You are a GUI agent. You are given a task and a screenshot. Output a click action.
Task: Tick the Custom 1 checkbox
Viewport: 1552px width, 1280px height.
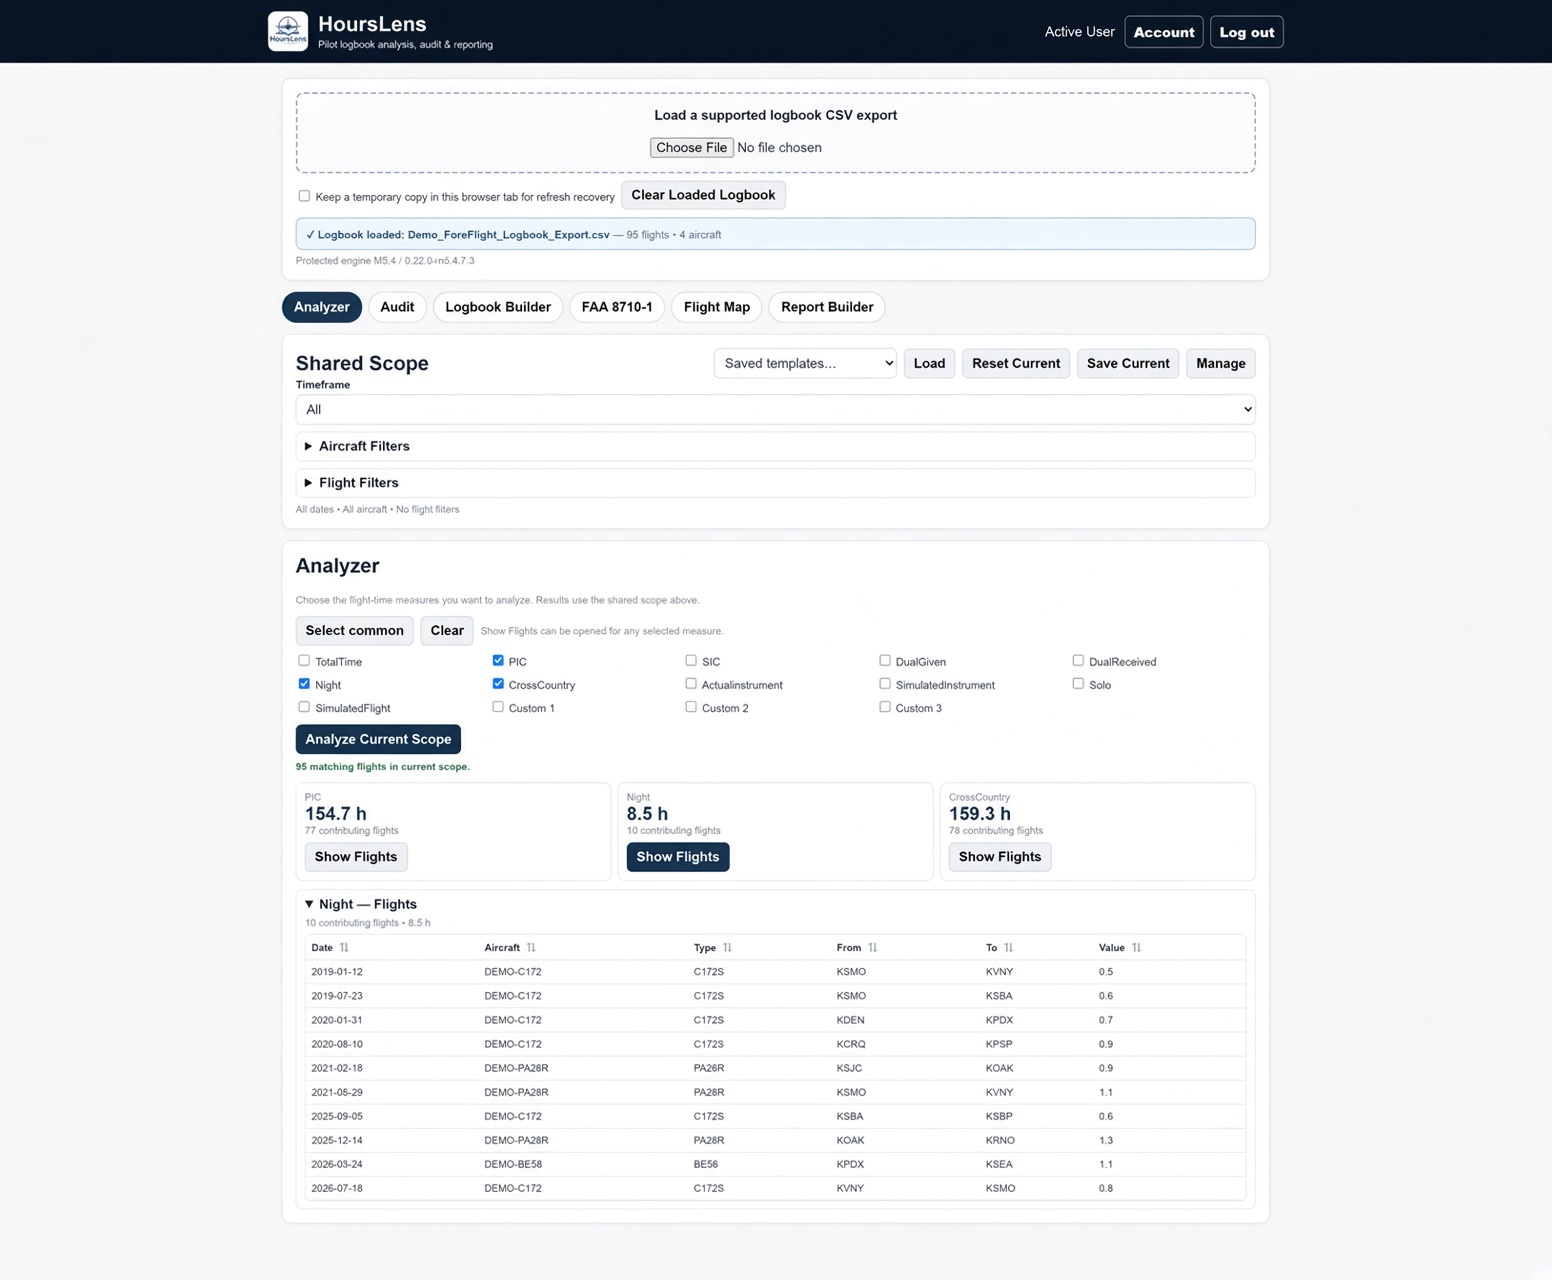pyautogui.click(x=498, y=707)
